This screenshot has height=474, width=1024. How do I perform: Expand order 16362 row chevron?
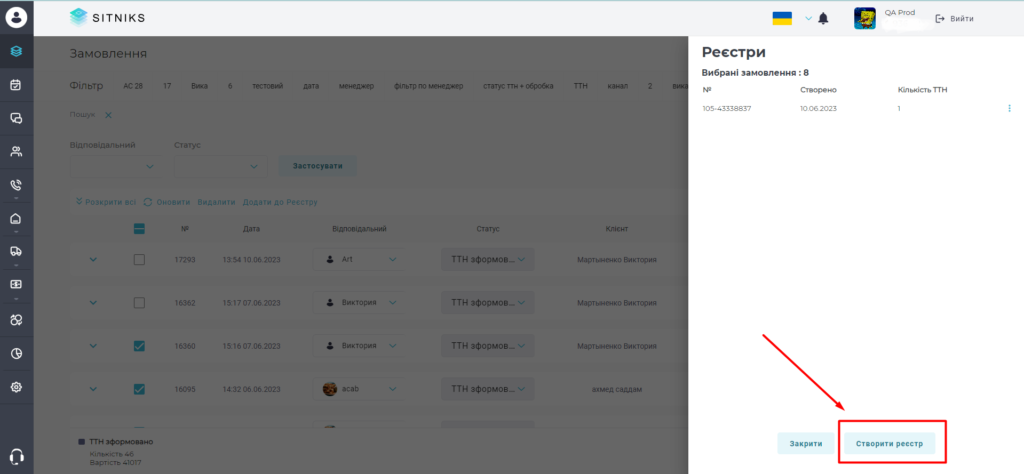coord(93,302)
